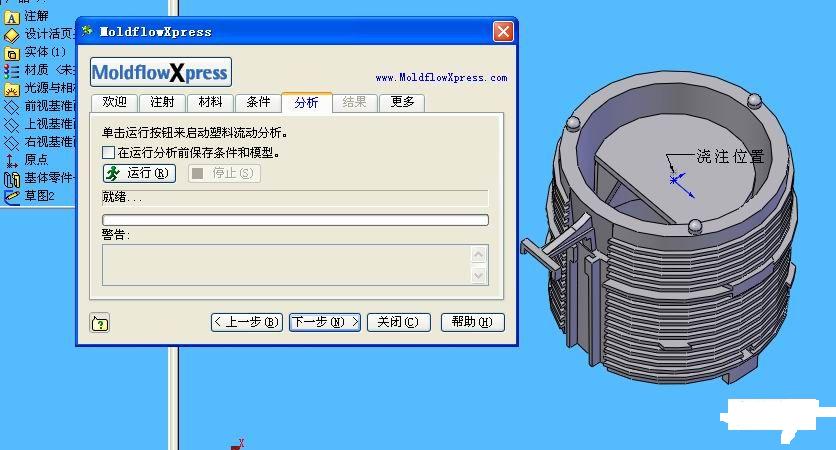Select 原点 in the feature tree
Image resolution: width=836 pixels, height=450 pixels.
pyautogui.click(x=36, y=159)
